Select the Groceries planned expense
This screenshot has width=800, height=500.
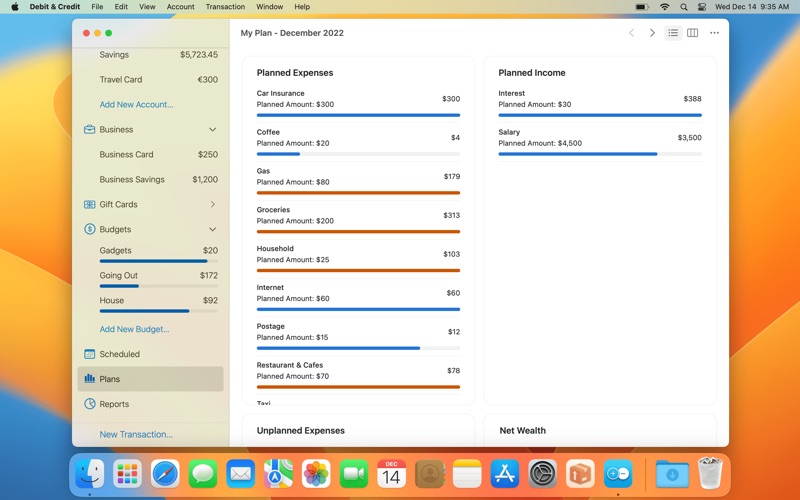click(x=358, y=220)
